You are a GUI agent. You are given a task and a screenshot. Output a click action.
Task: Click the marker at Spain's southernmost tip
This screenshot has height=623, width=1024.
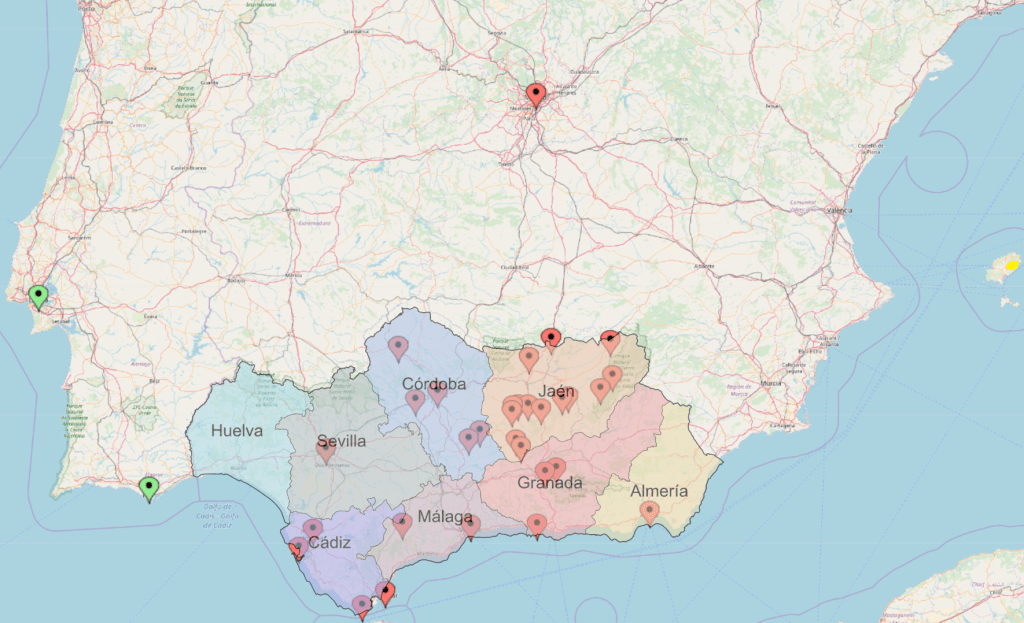pyautogui.click(x=361, y=605)
